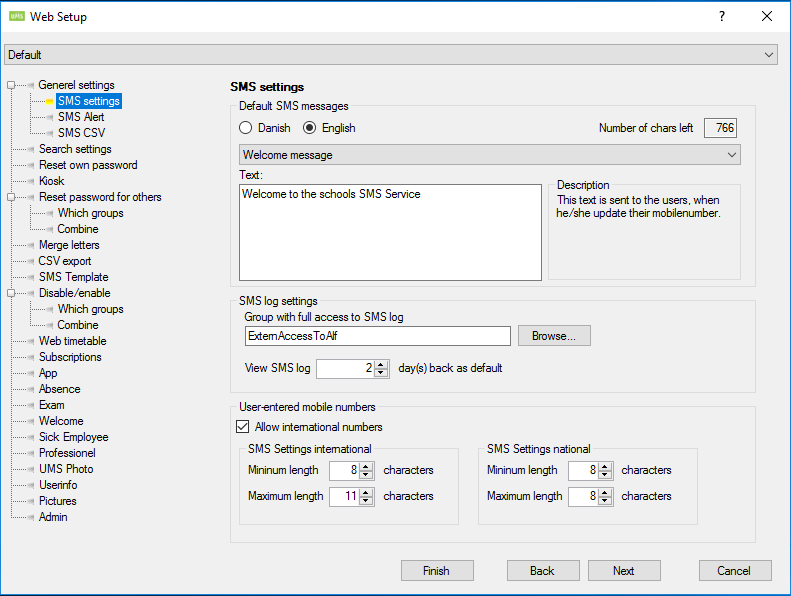Click the Next button
Viewport: 791px width, 596px height.
[x=624, y=570]
